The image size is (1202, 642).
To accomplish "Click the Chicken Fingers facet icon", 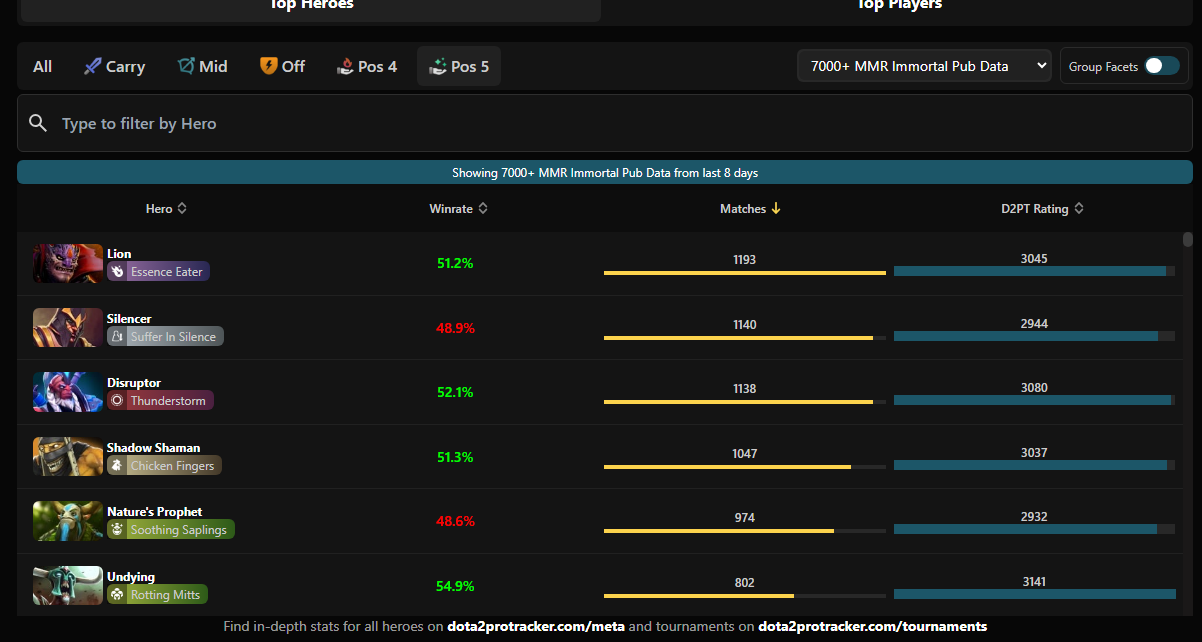I will coord(117,466).
